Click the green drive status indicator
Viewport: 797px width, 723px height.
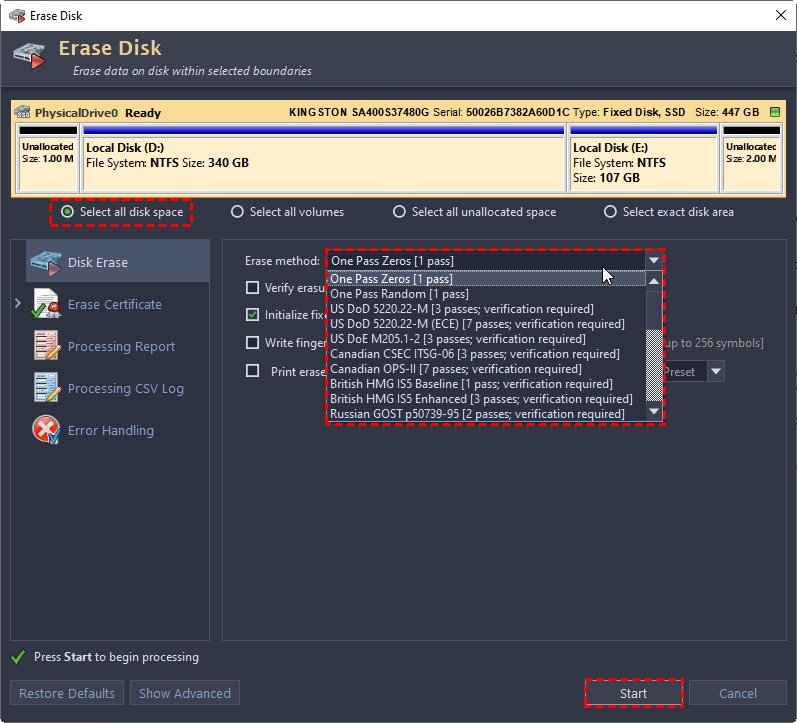tap(774, 113)
